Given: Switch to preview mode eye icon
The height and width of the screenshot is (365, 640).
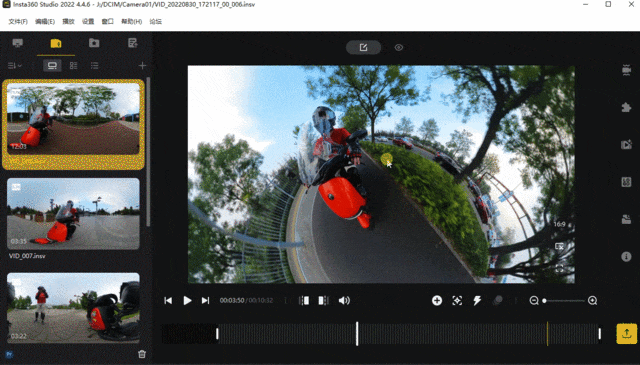Looking at the screenshot, I should [x=399, y=47].
